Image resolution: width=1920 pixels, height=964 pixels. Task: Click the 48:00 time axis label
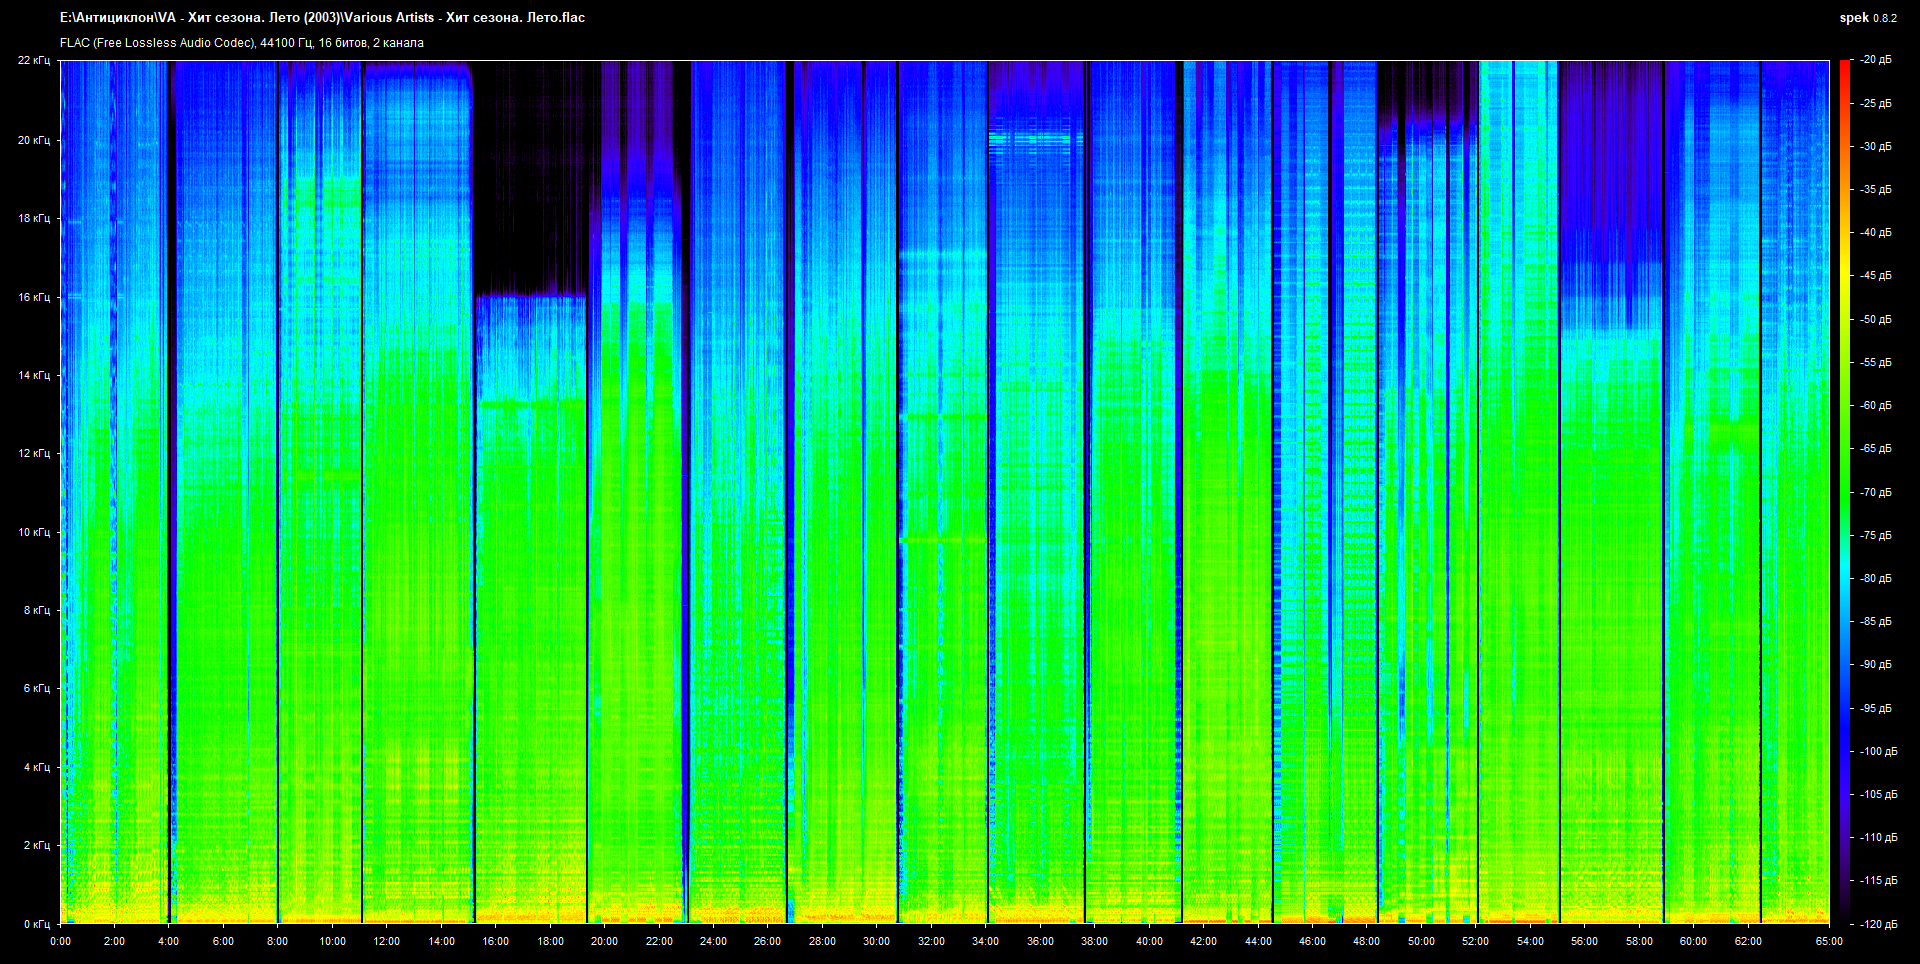coord(1366,941)
